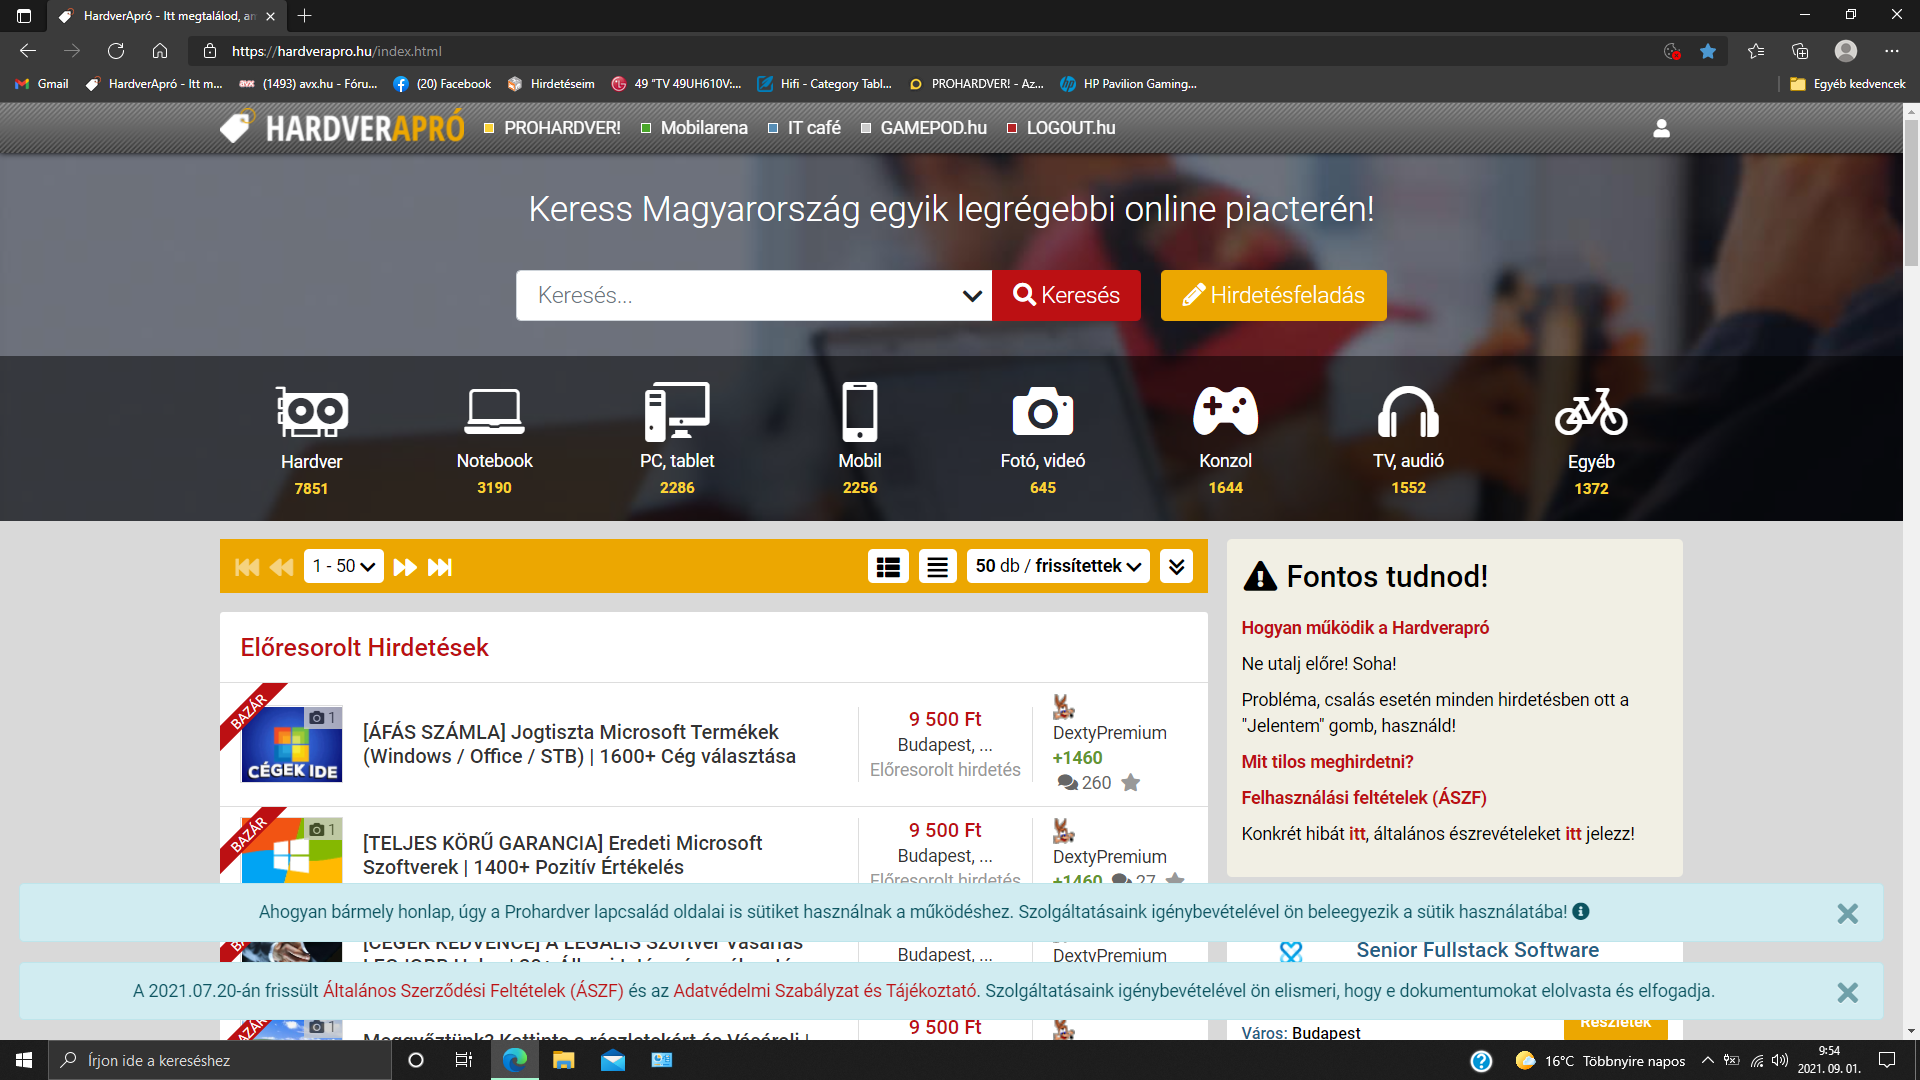Open the TV, audió headphones category
1920x1080 pixels.
point(1408,412)
